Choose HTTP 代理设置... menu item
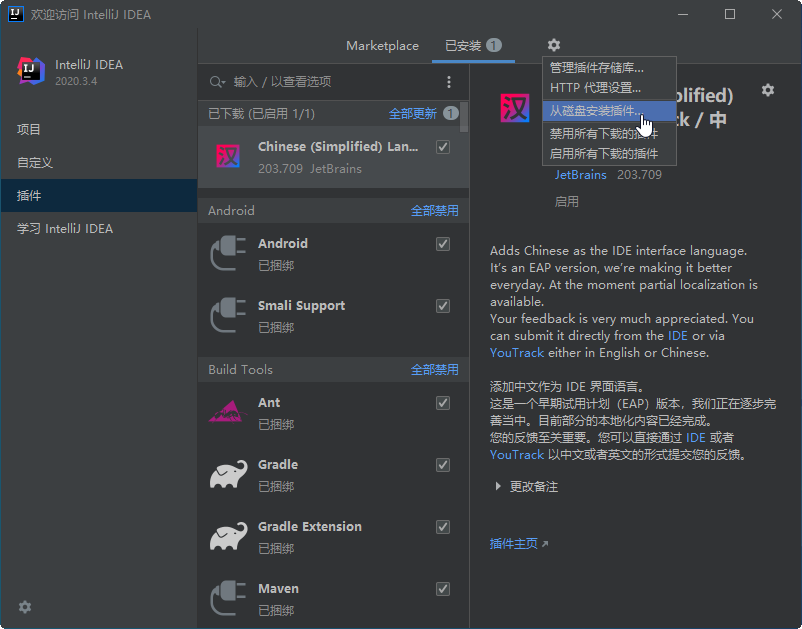The height and width of the screenshot is (629, 802). (609, 87)
